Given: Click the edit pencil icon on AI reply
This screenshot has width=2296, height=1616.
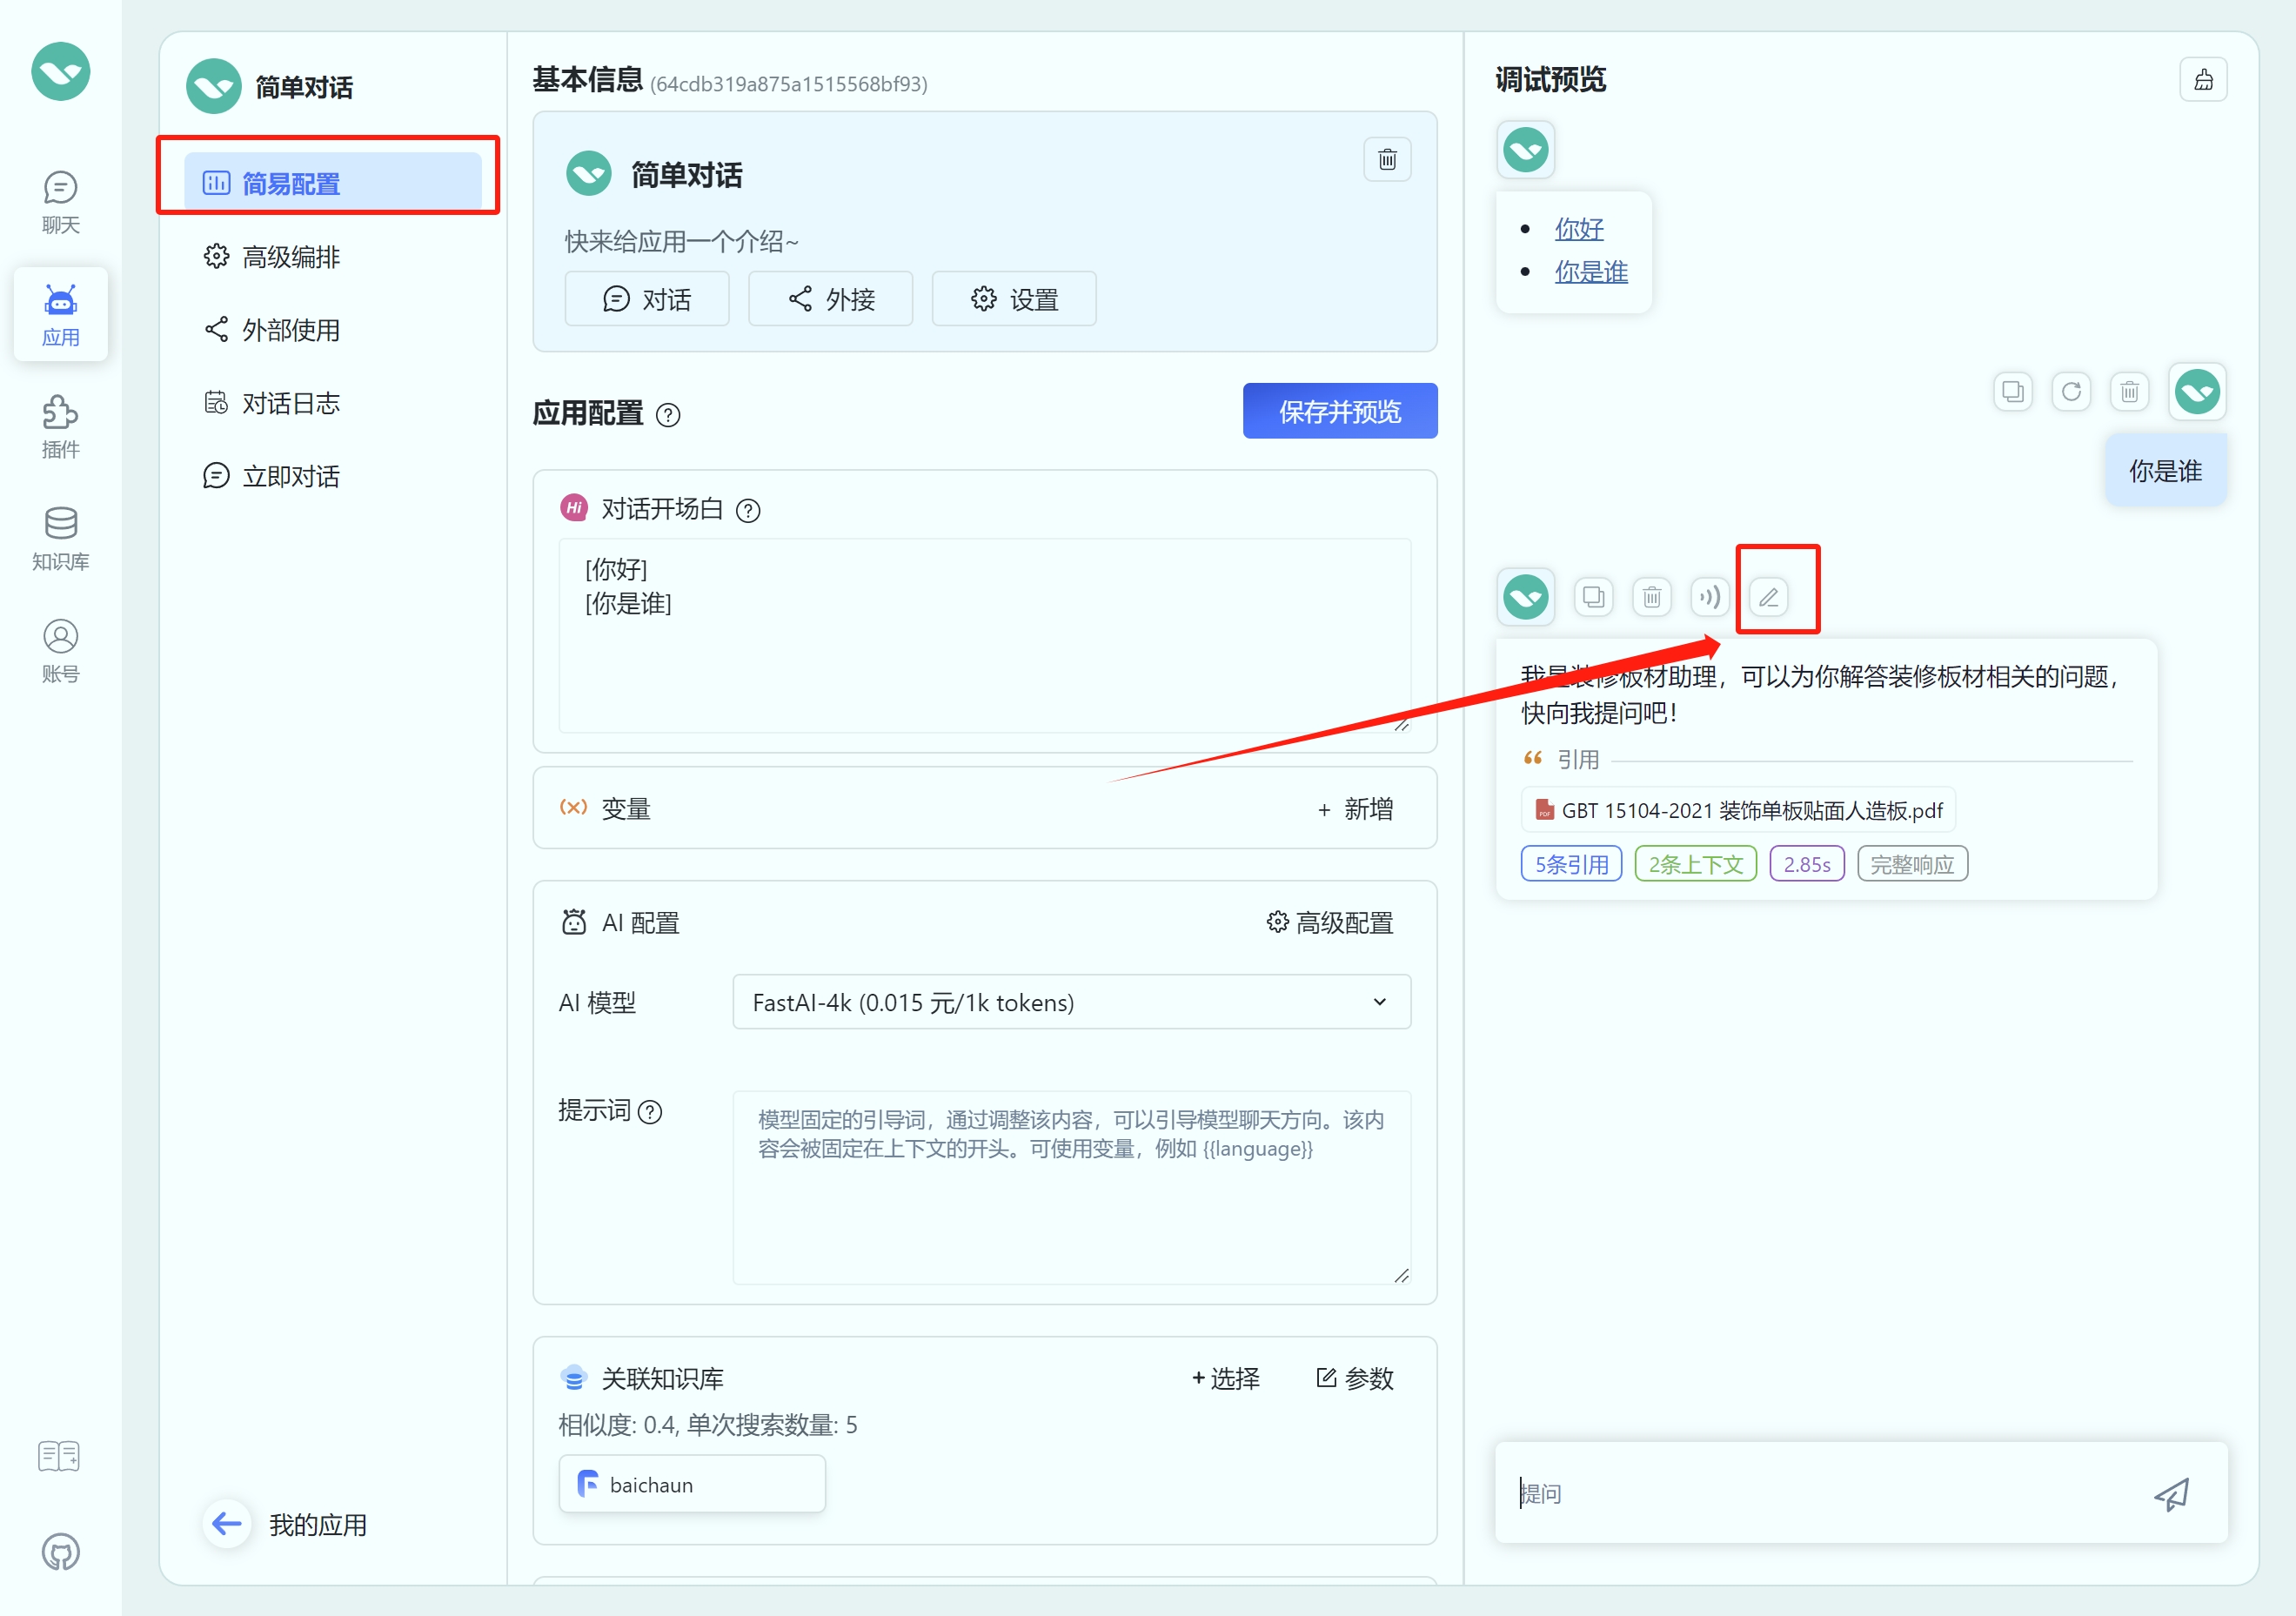Looking at the screenshot, I should point(1768,597).
